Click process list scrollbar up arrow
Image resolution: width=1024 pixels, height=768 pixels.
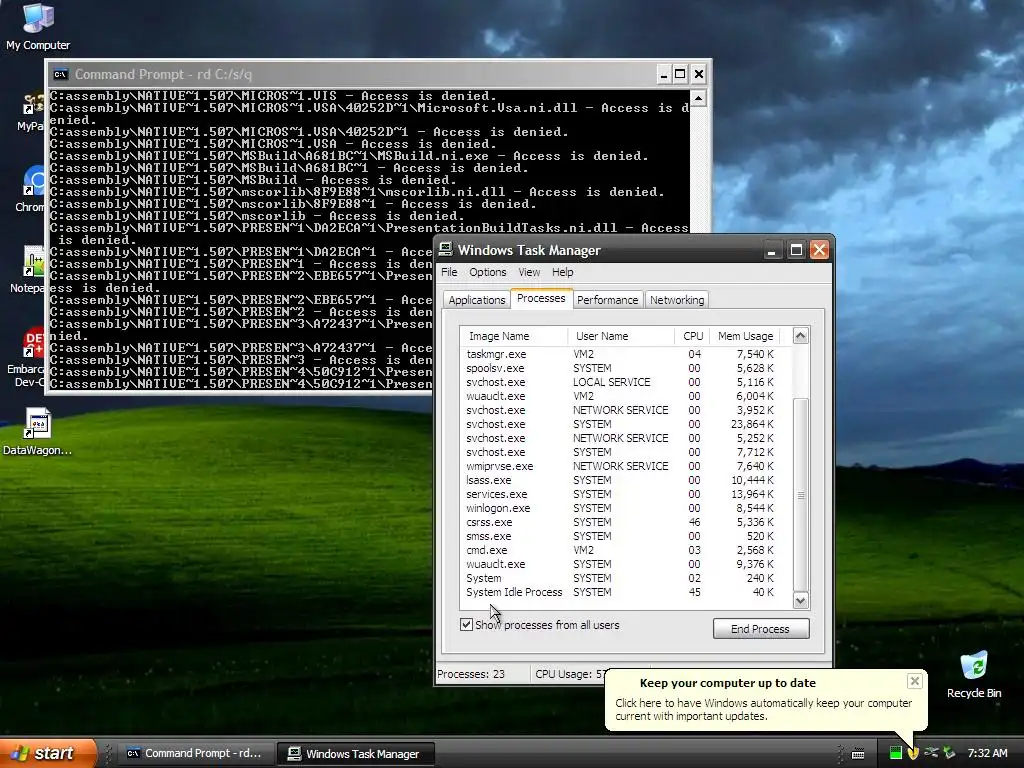pos(801,336)
